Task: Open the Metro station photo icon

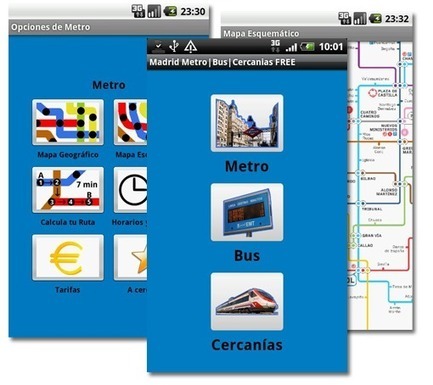Action: coord(247,123)
